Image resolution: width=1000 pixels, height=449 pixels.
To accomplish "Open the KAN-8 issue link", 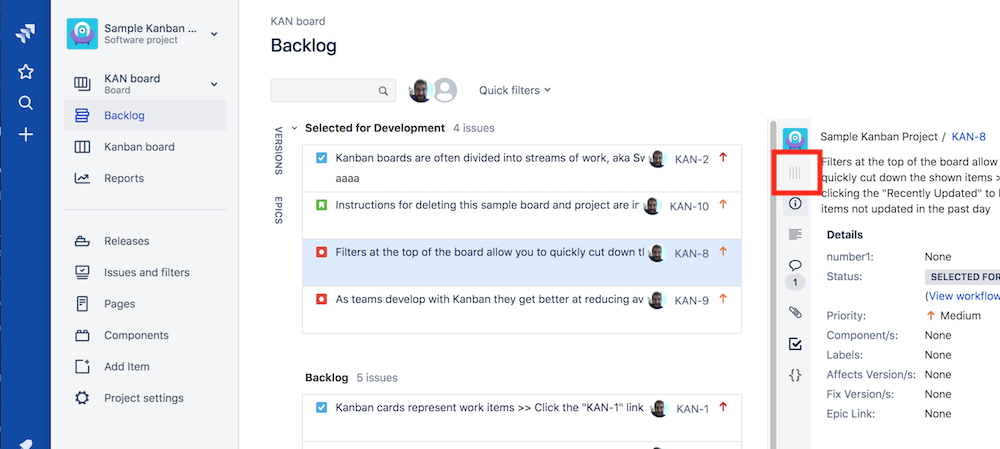I will (968, 136).
